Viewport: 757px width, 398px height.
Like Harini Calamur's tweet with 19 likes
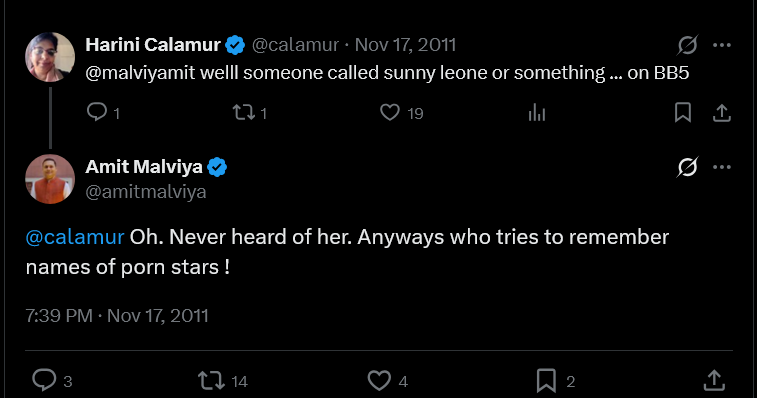390,113
